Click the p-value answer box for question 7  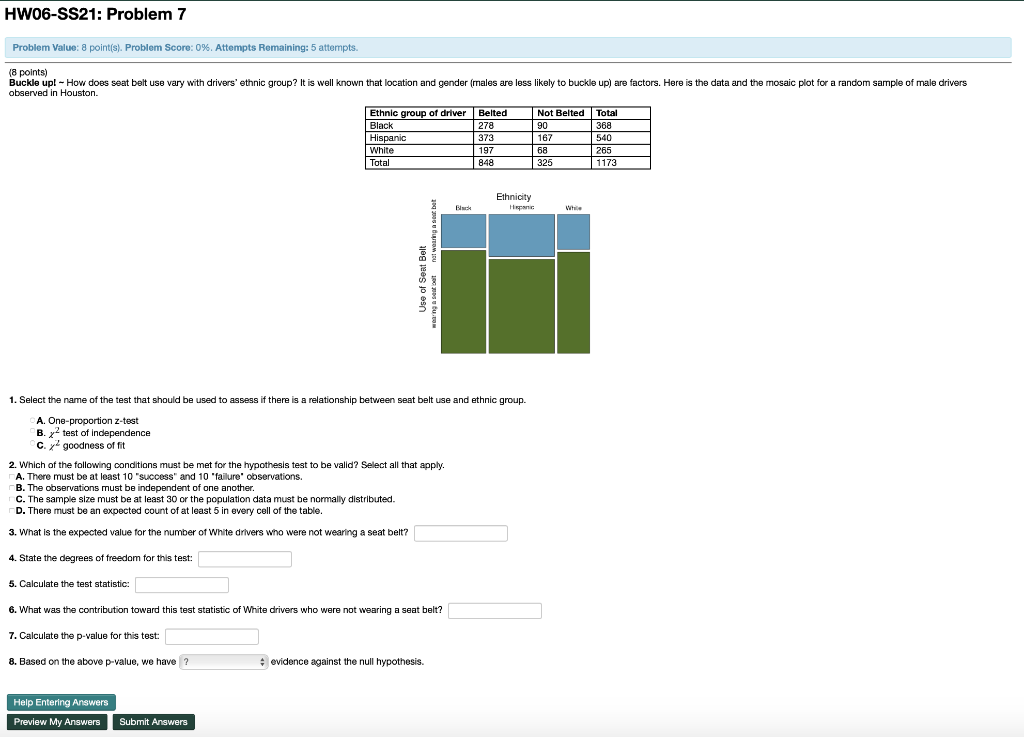(x=211, y=636)
